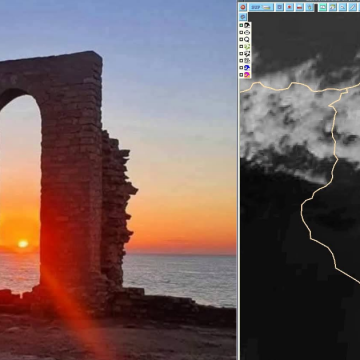Click the red and white printer-like icon
360x360 pixels.
coord(299,7)
